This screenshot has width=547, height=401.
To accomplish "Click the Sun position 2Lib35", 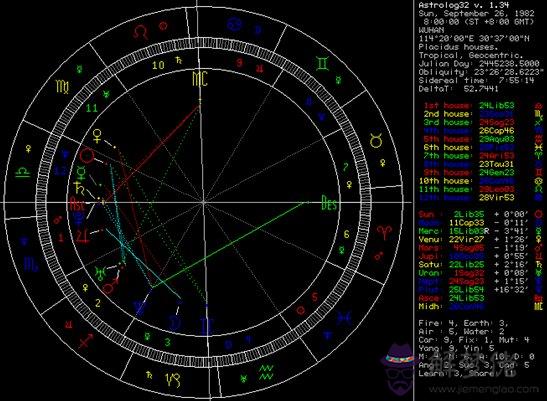I will point(469,214).
